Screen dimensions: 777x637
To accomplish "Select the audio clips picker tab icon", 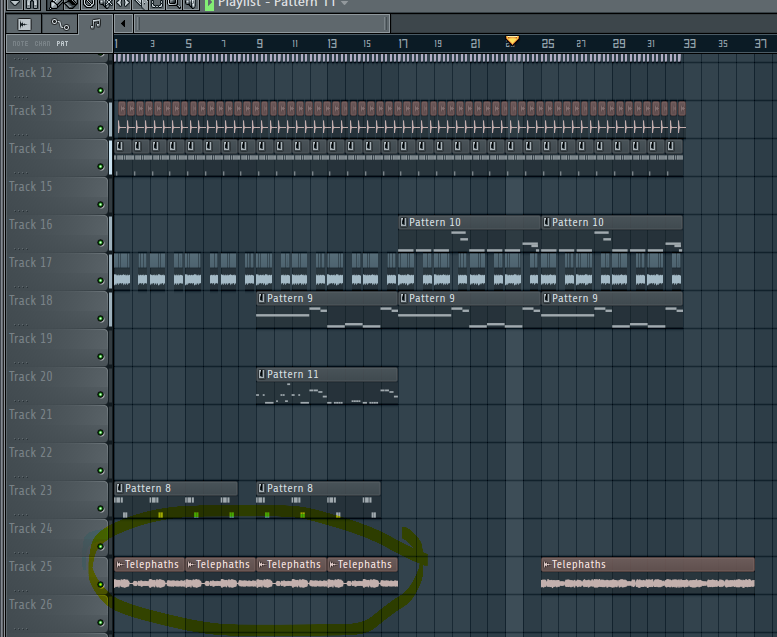I will 25,24.
